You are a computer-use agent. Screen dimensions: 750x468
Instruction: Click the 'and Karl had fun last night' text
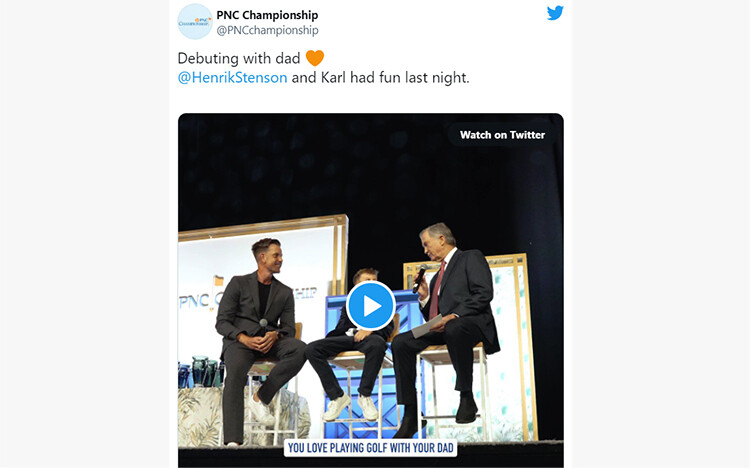pyautogui.click(x=381, y=78)
